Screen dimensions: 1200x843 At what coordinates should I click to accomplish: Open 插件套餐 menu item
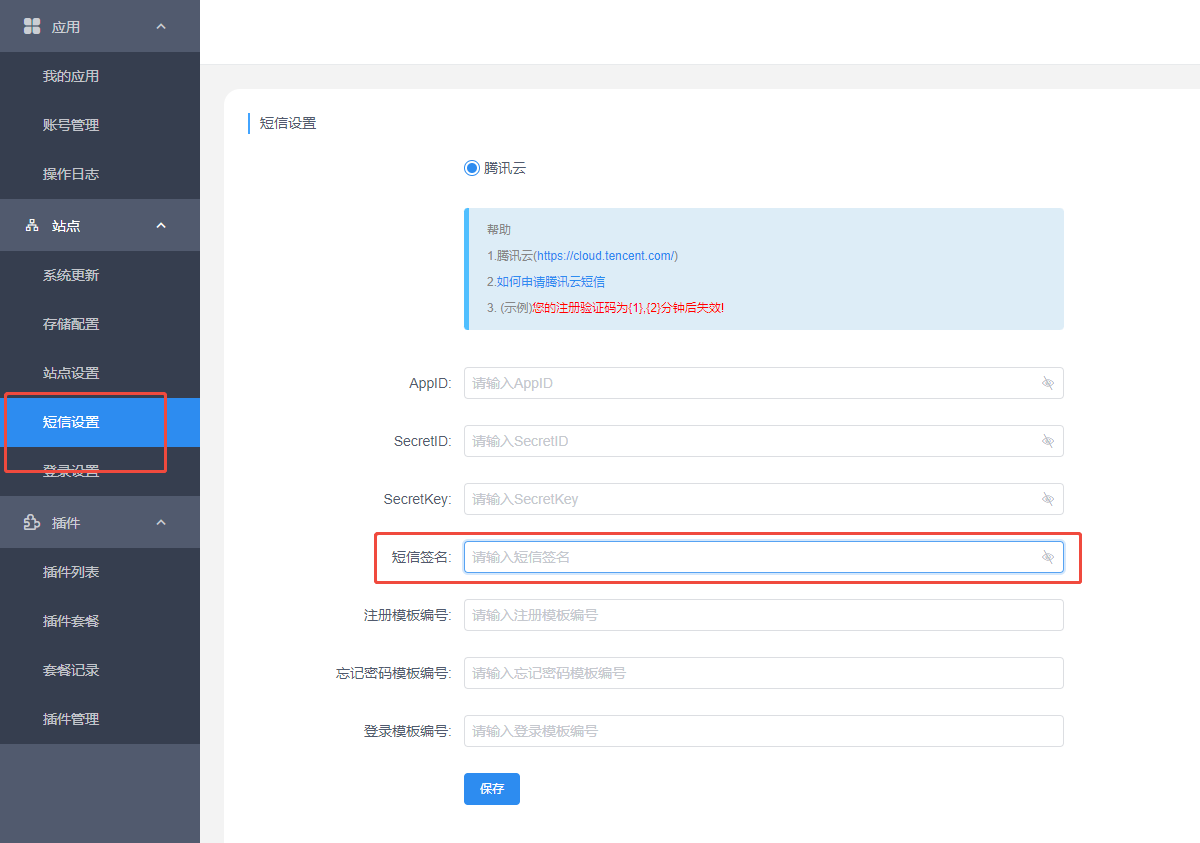[x=100, y=621]
